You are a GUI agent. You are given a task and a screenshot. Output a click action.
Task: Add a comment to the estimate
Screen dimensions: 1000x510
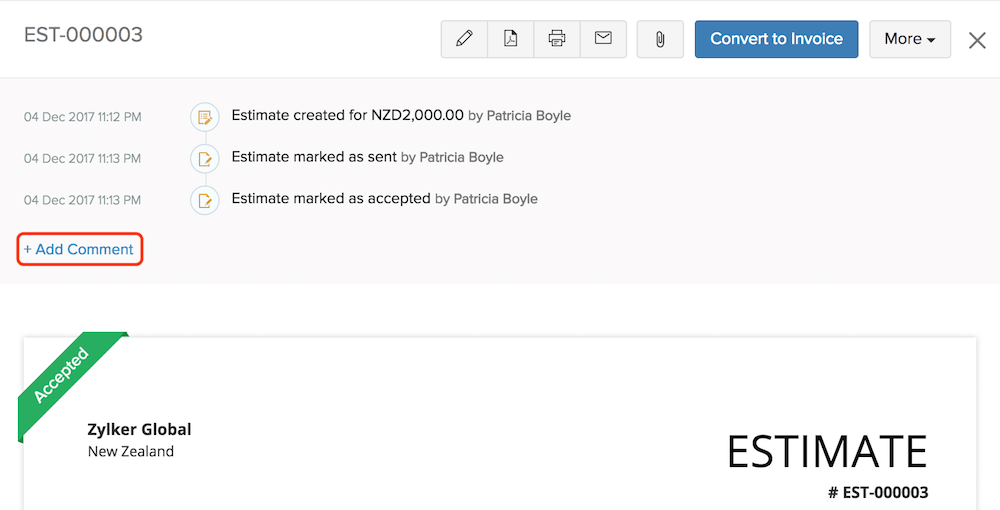pyautogui.click(x=80, y=249)
